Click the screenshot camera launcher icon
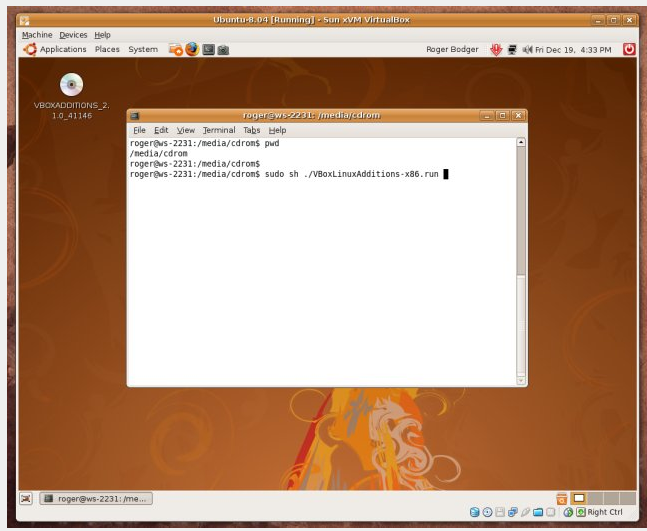This screenshot has height=531, width=647. click(x=223, y=50)
